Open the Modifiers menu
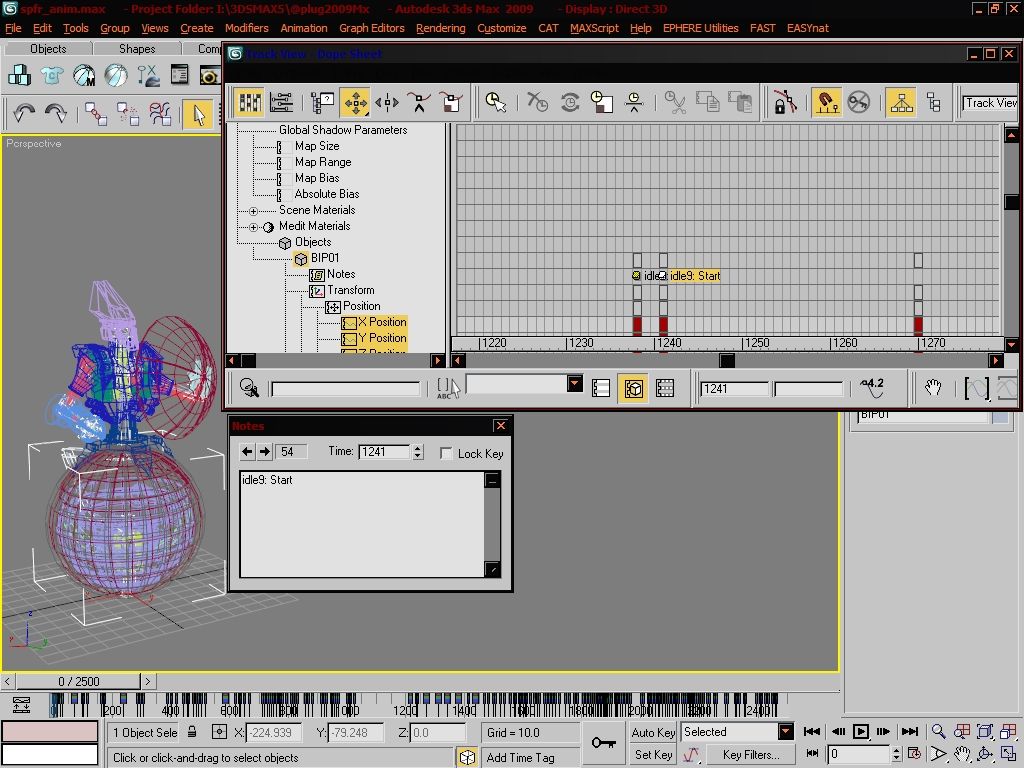 [x=247, y=28]
